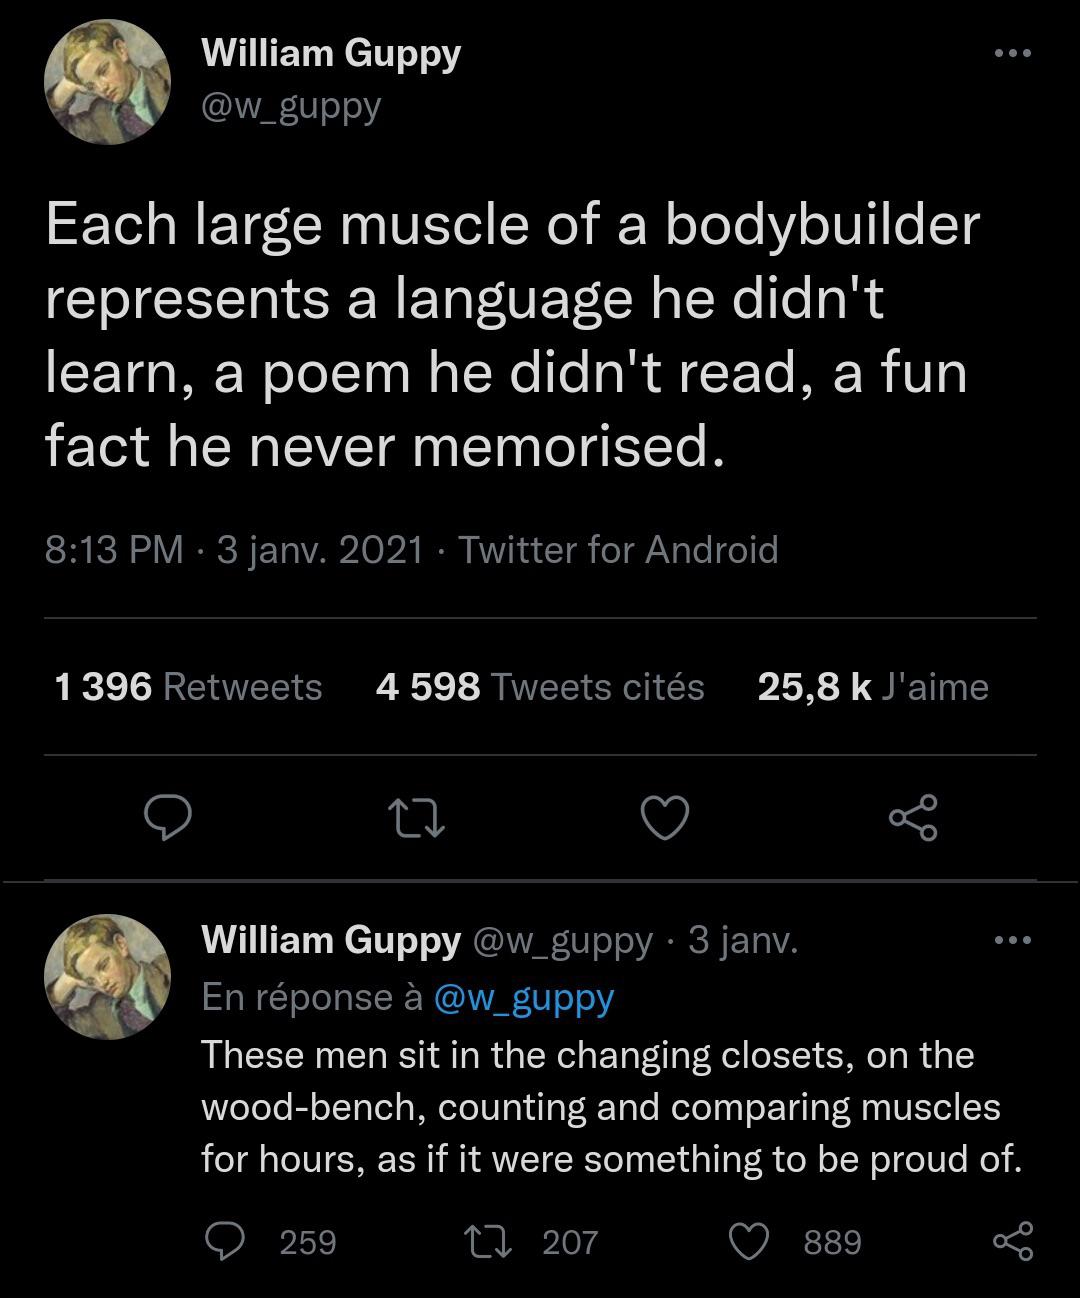This screenshot has height=1298, width=1080.
Task: Expand options via the three-dot menu at top right
Action: click(x=1010, y=55)
